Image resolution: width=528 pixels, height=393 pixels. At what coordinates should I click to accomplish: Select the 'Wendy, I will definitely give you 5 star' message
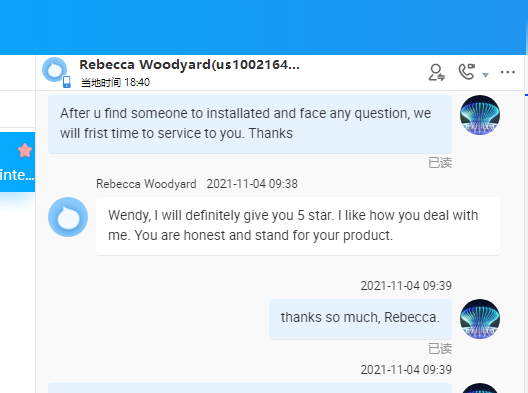coord(298,226)
